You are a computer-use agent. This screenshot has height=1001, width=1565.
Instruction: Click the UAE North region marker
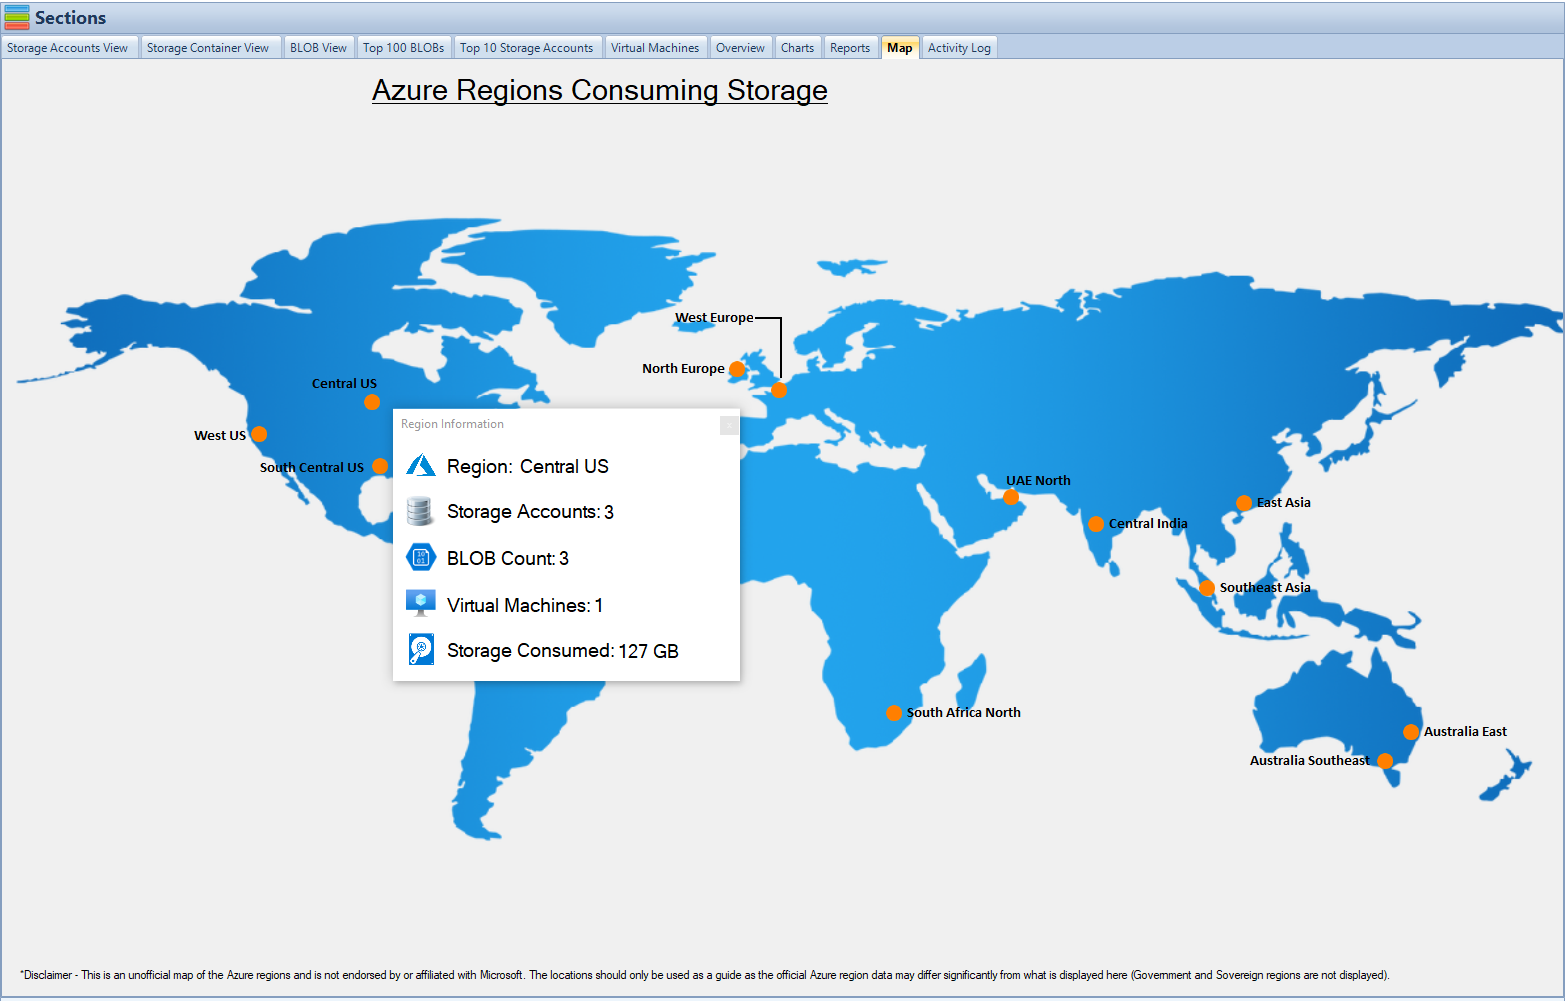[1010, 497]
